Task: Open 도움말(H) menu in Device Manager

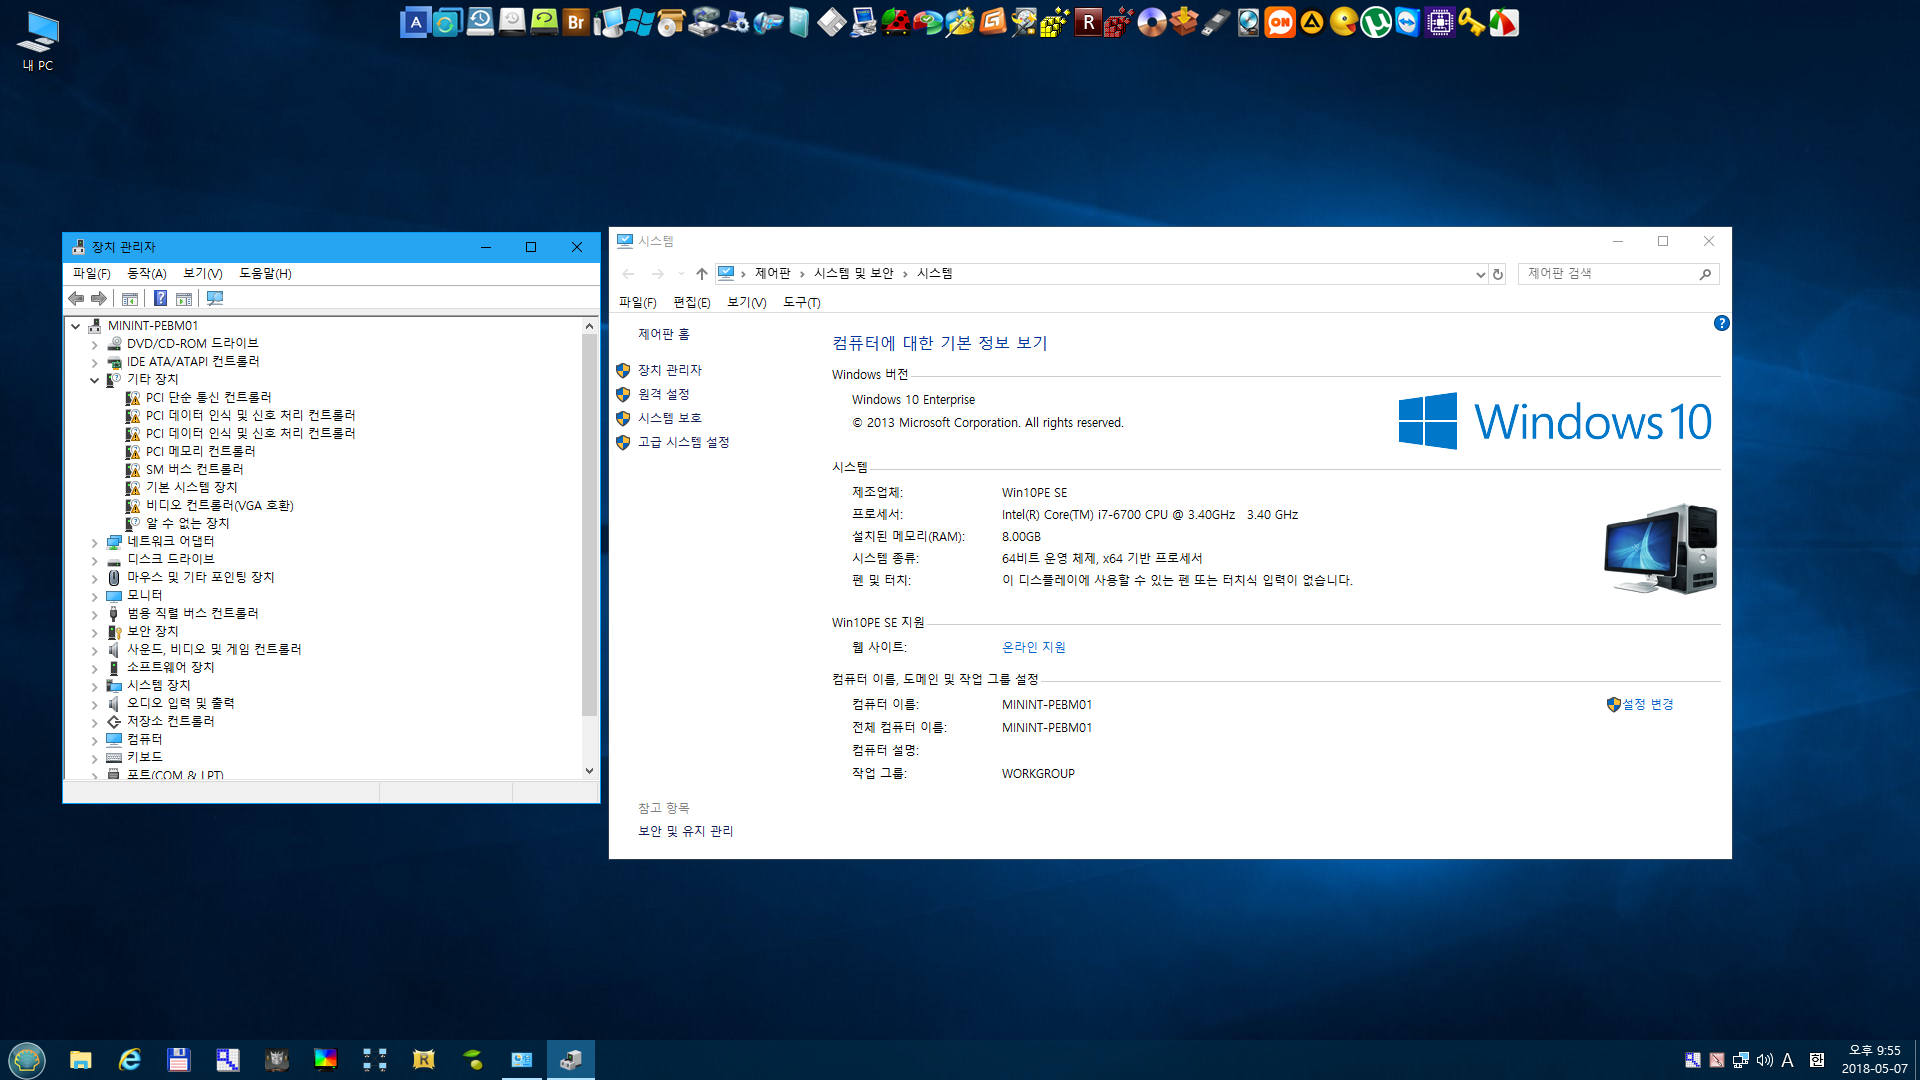Action: [x=265, y=273]
